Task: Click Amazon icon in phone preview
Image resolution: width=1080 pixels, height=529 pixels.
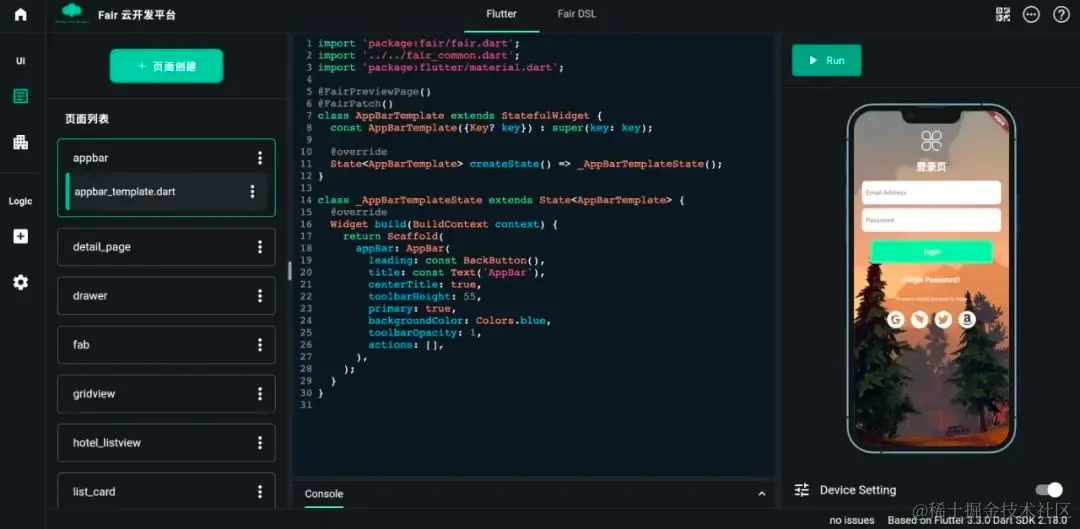Action: tap(967, 319)
